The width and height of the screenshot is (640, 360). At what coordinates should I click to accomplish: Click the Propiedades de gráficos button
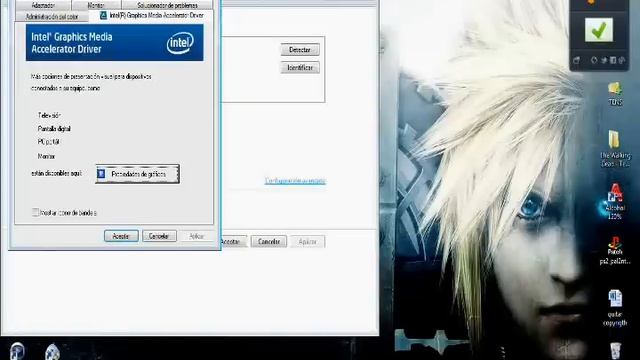(x=138, y=174)
